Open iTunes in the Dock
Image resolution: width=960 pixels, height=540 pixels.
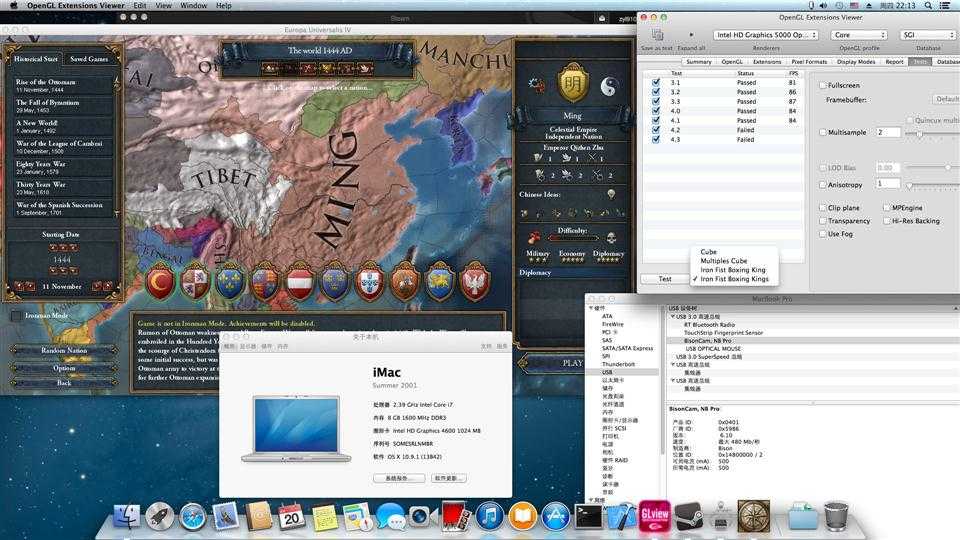[x=489, y=516]
